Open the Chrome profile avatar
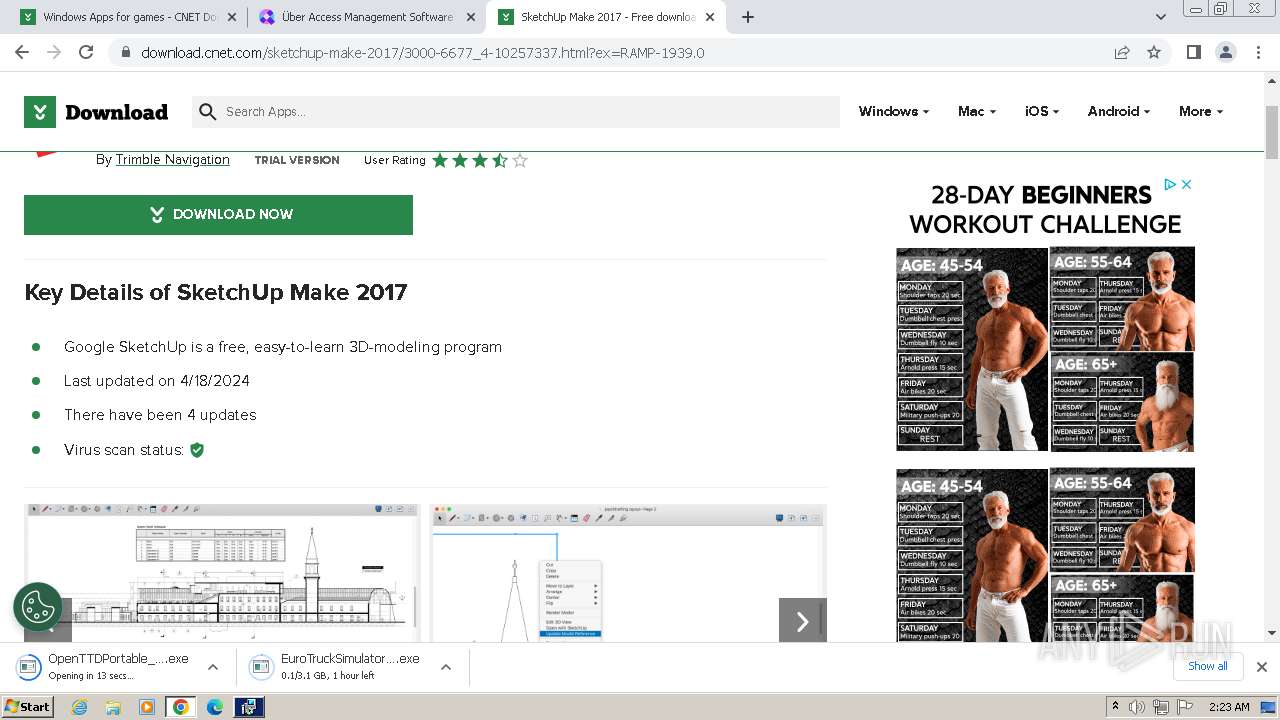This screenshot has width=1280, height=720. pyautogui.click(x=1225, y=52)
